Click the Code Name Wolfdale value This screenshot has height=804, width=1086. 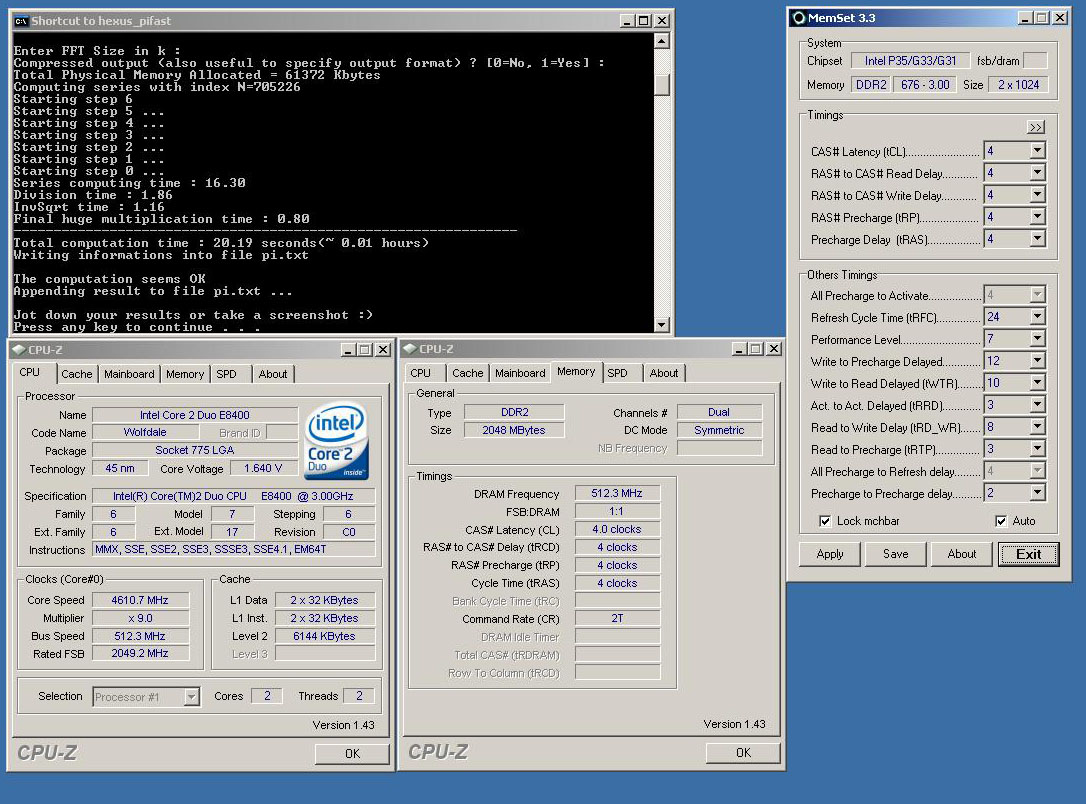pos(145,433)
